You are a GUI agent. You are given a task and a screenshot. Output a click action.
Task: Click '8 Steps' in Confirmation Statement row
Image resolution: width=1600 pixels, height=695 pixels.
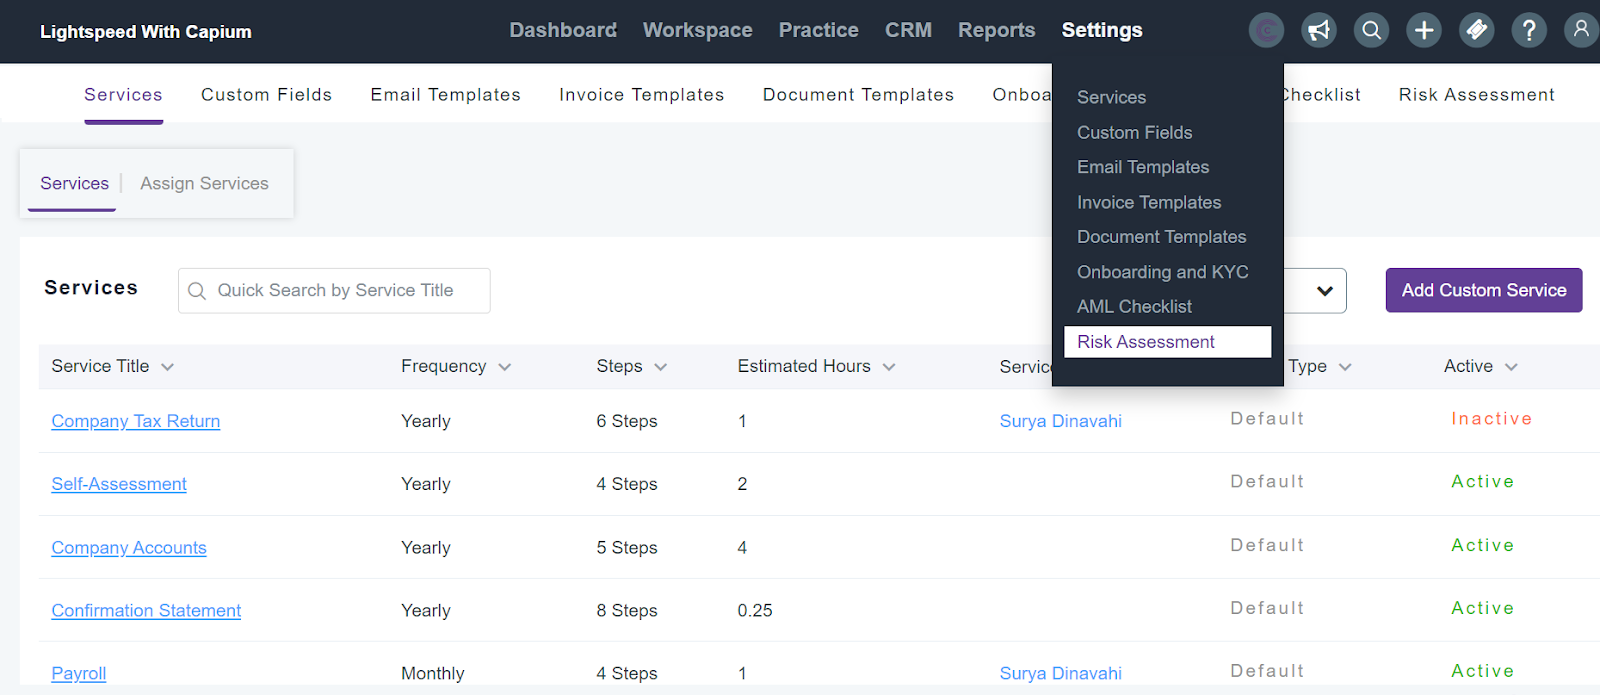pyautogui.click(x=627, y=611)
